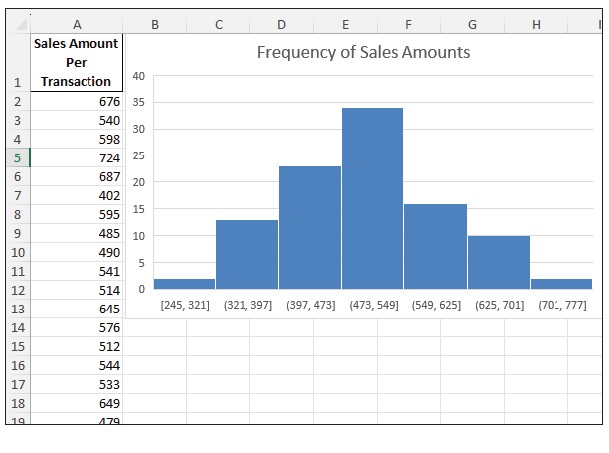Click the cell showing 402

point(77,196)
